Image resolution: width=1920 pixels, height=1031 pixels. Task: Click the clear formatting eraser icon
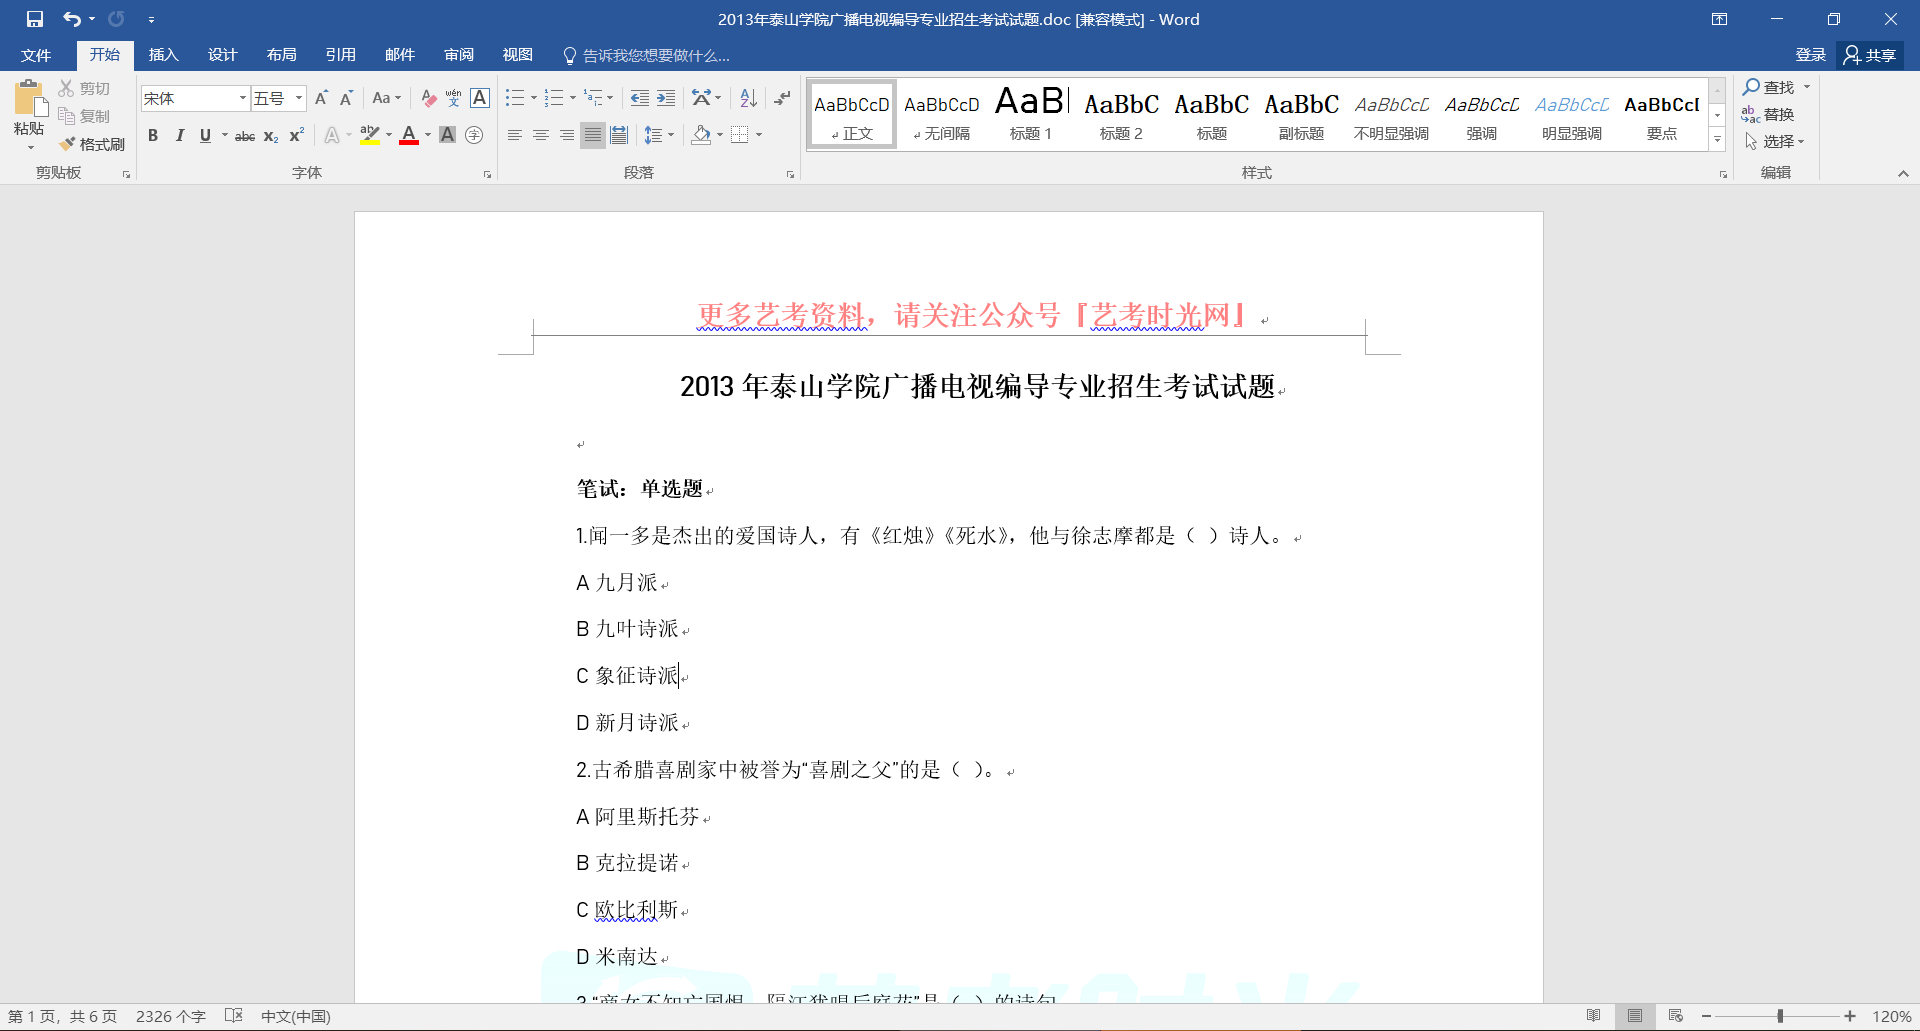pos(428,98)
